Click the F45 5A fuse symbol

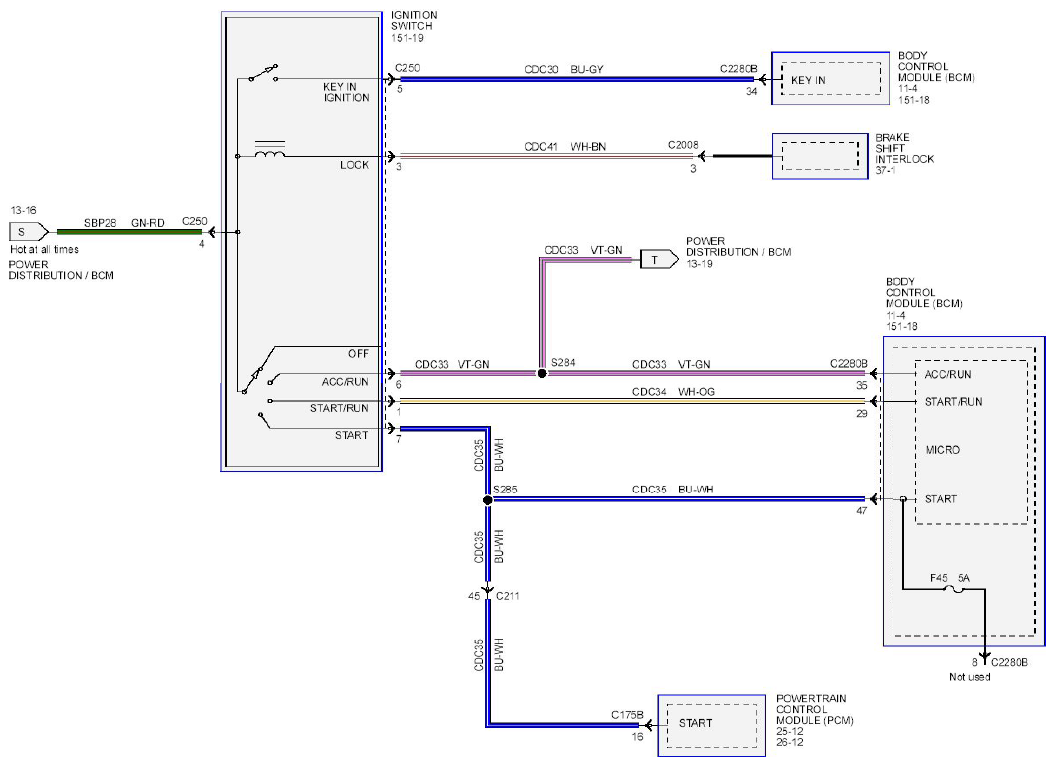(954, 590)
